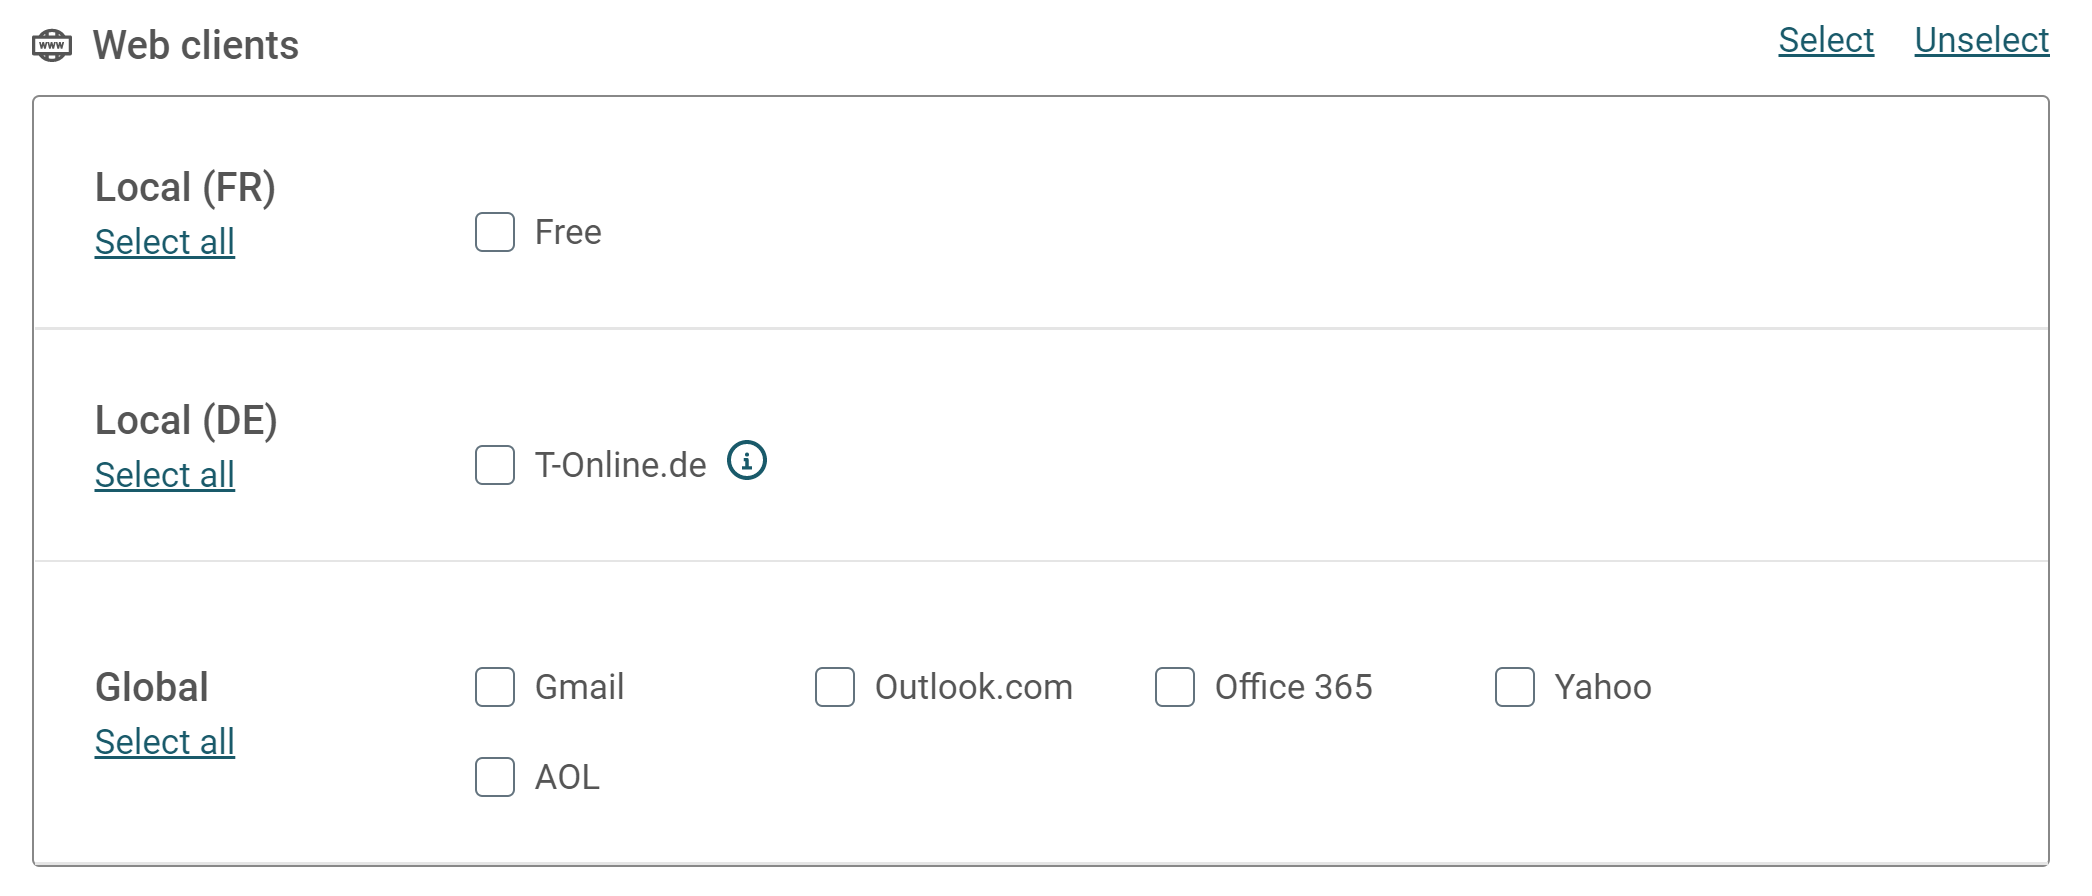The image size is (2092, 896).
Task: Click the T-Online.de info icon
Action: pyautogui.click(x=746, y=461)
